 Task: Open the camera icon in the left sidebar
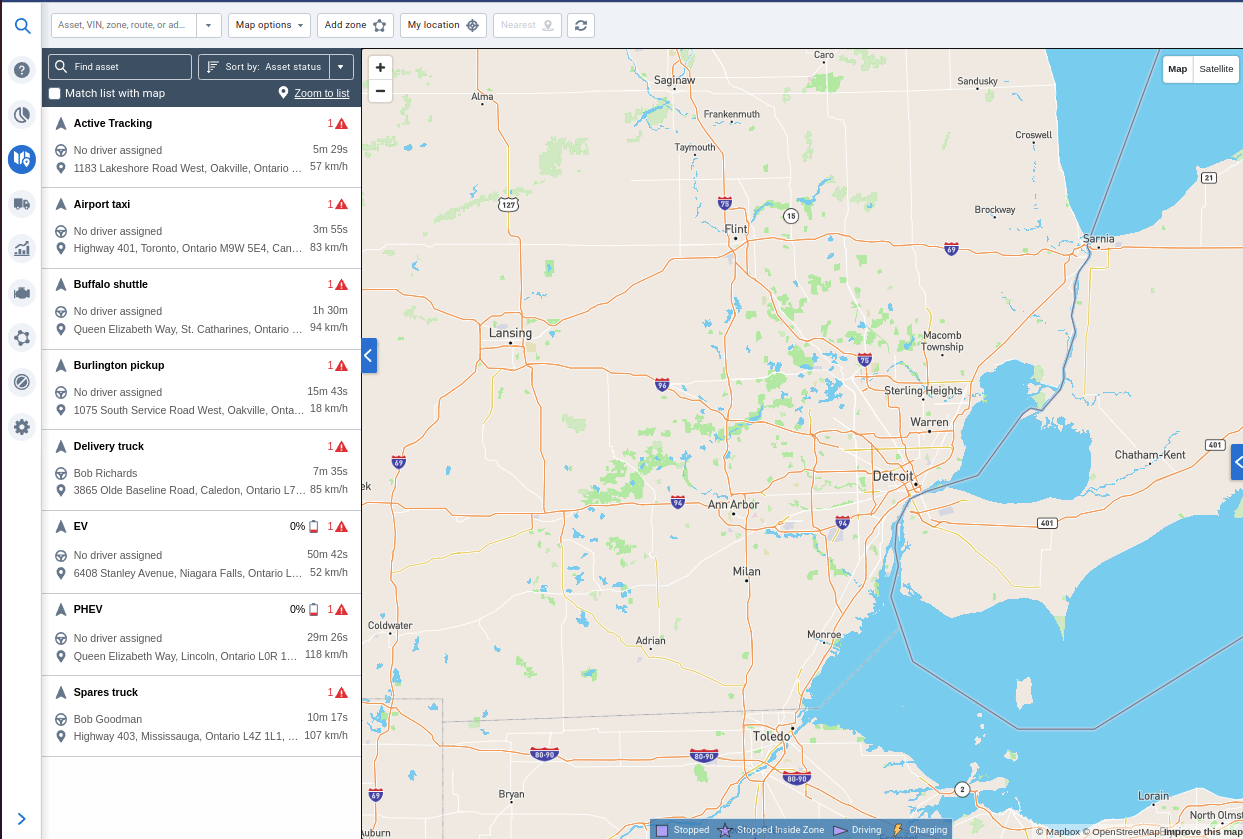(21, 292)
